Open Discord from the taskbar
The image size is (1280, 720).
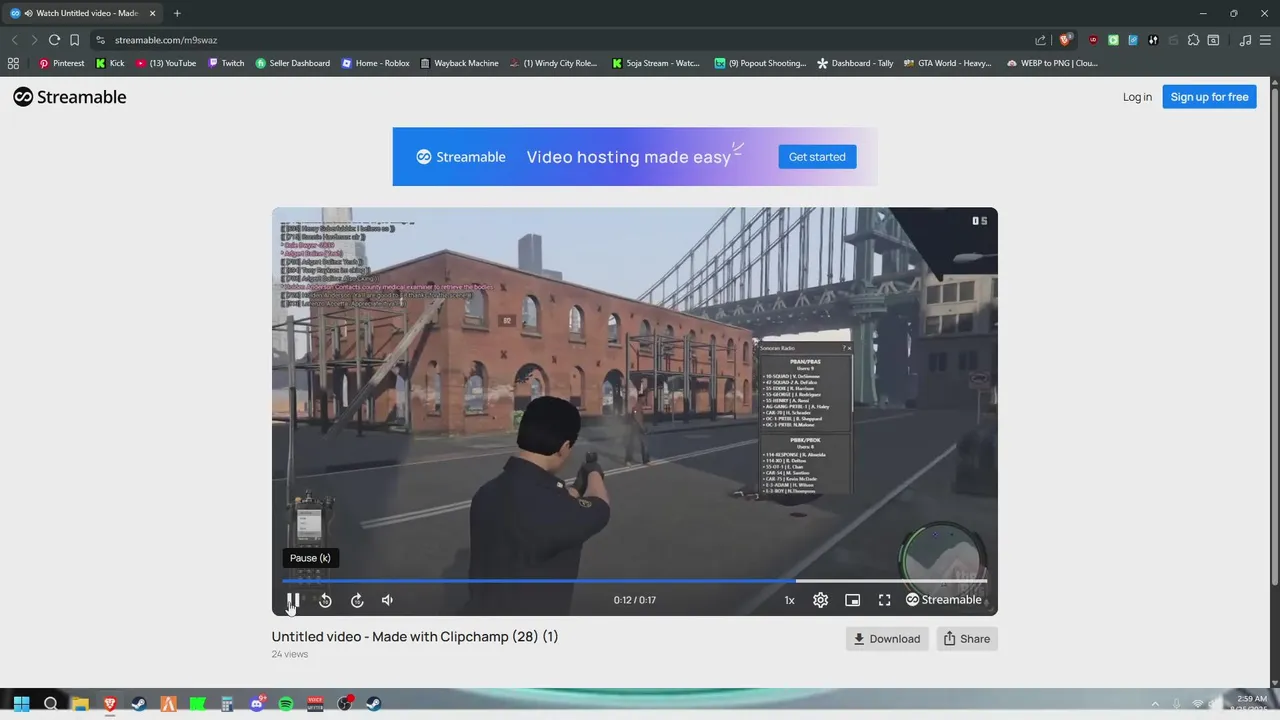tap(257, 704)
